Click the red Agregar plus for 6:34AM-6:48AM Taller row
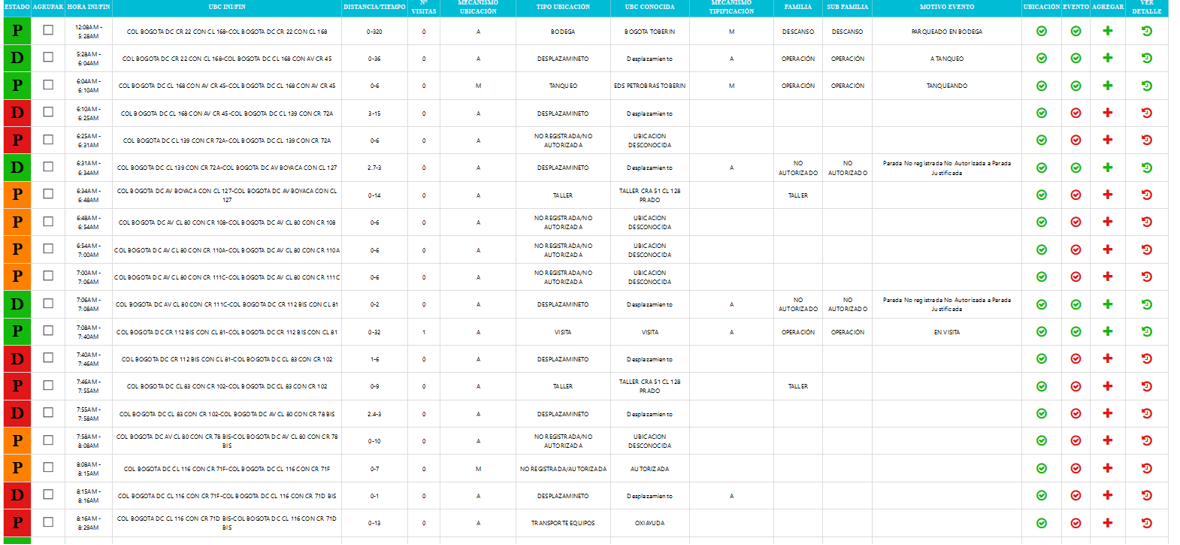 click(1108, 195)
